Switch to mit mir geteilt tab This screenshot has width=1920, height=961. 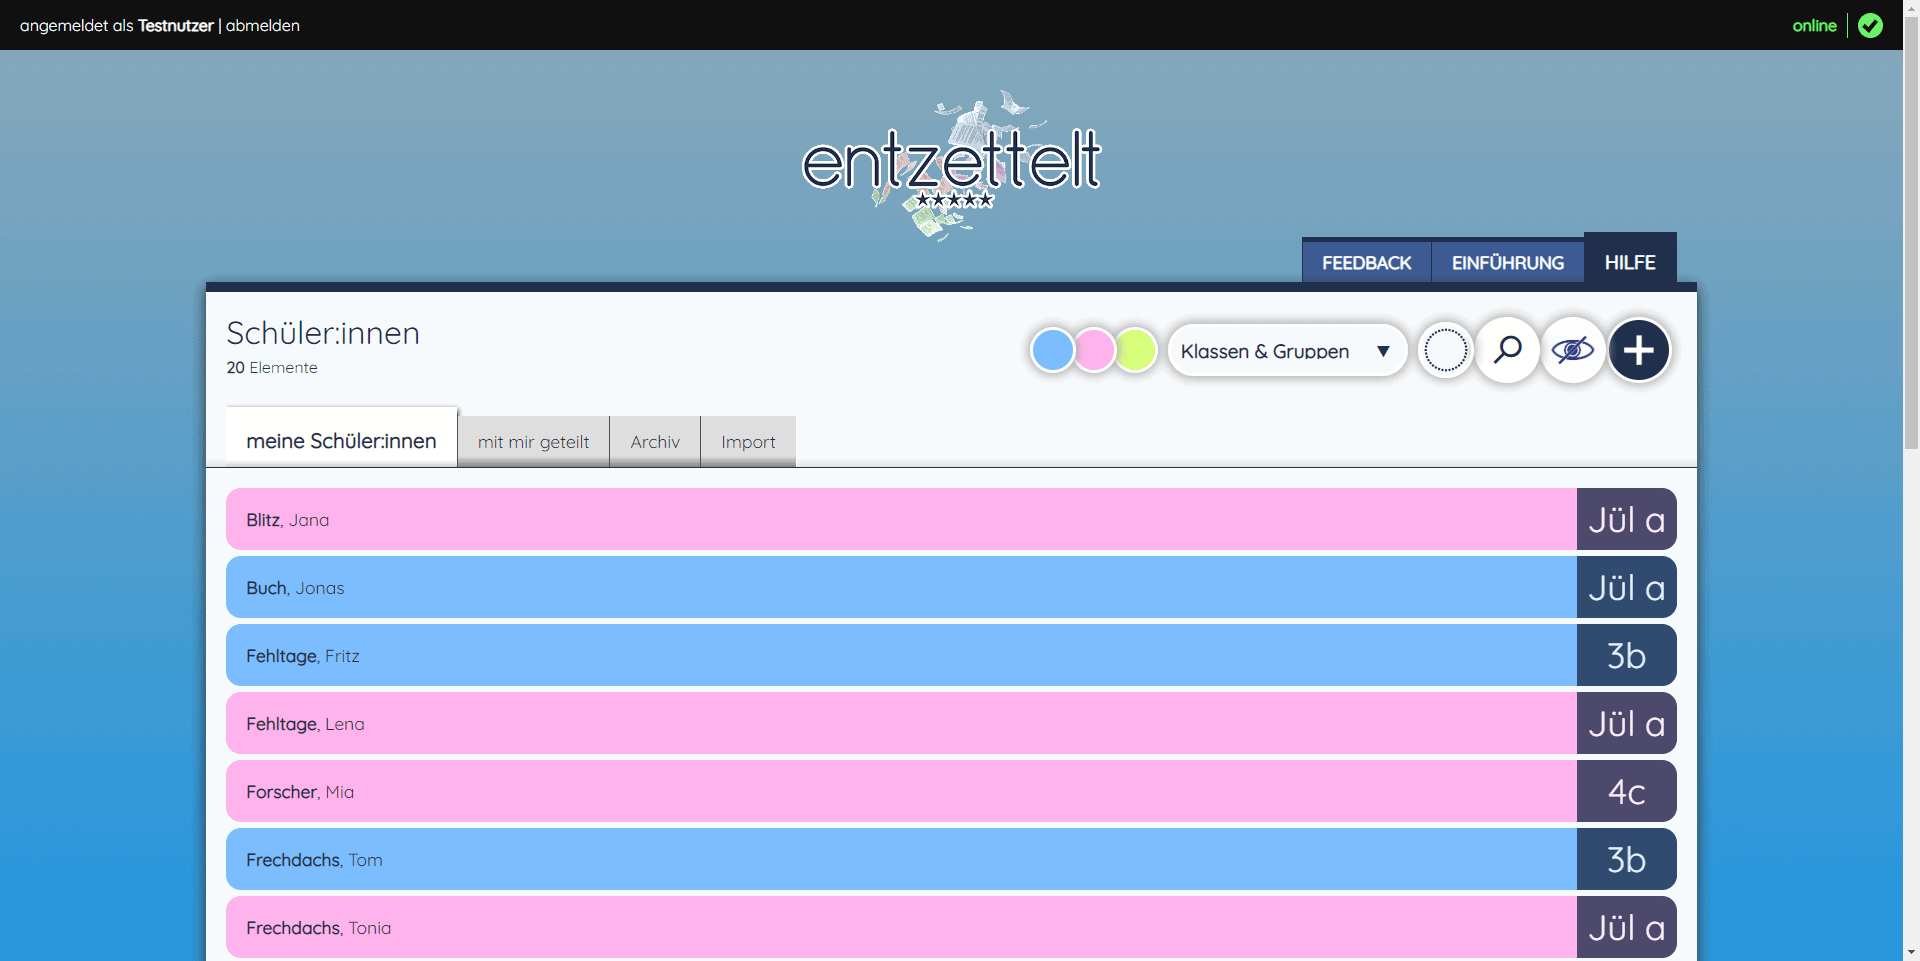click(x=533, y=441)
